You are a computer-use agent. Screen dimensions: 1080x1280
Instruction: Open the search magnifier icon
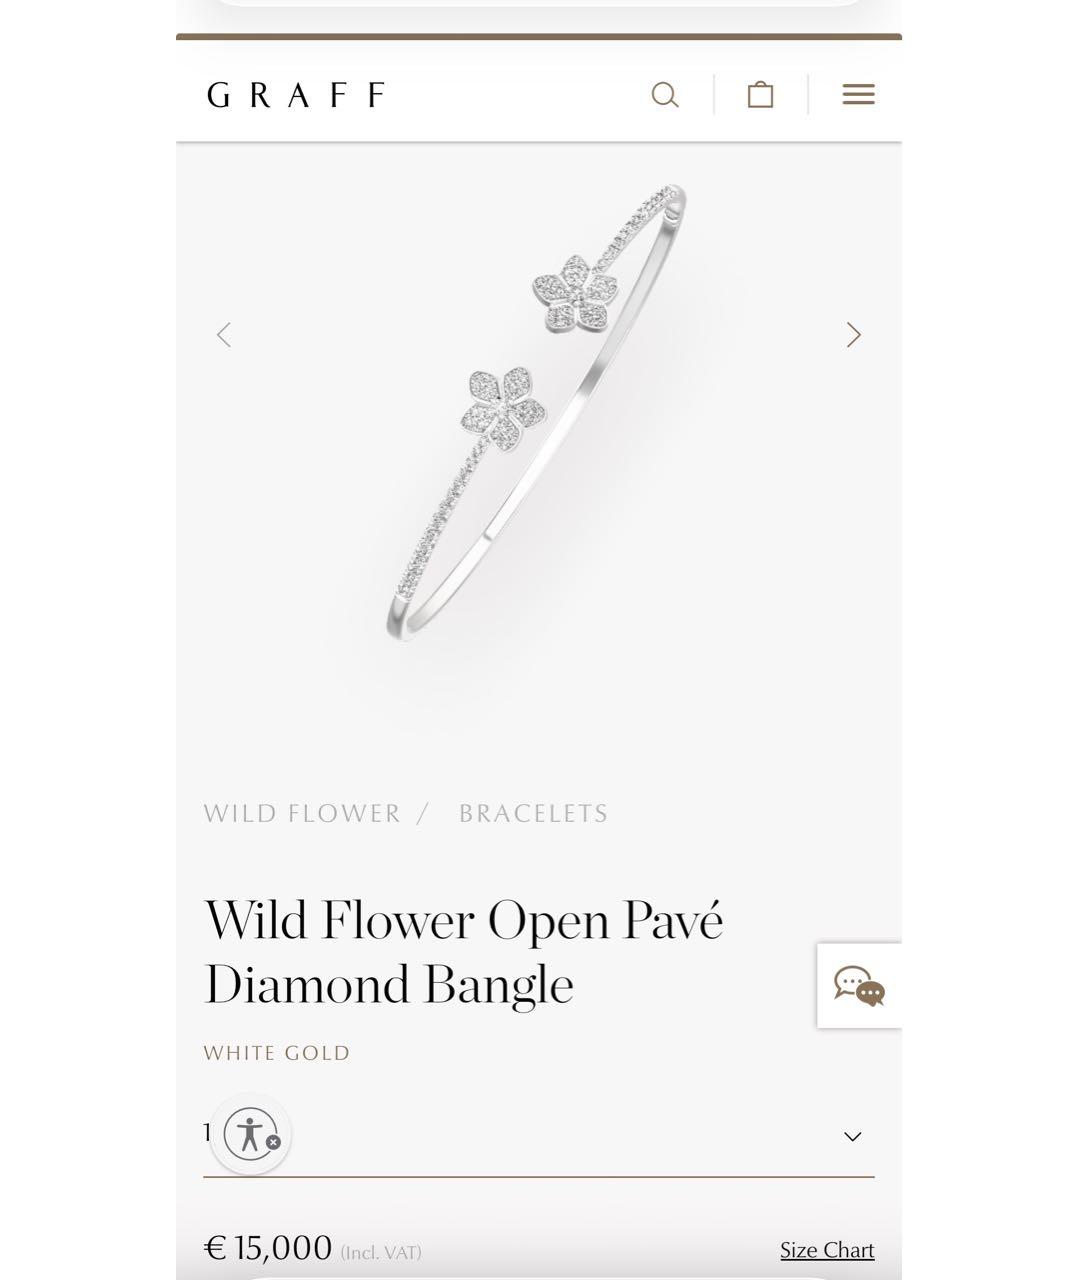(x=665, y=95)
